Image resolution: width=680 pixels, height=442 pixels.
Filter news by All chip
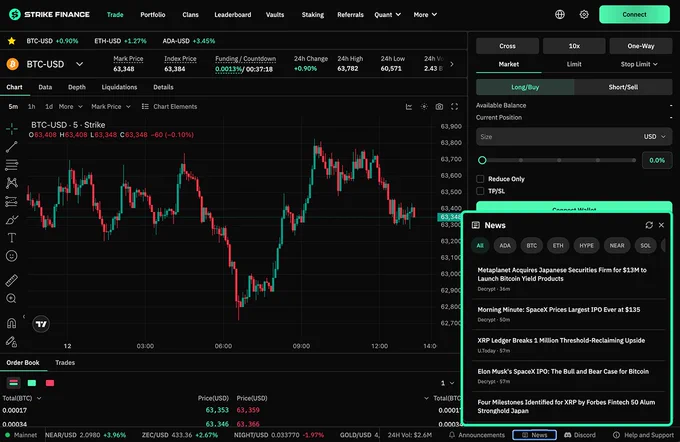click(x=480, y=246)
